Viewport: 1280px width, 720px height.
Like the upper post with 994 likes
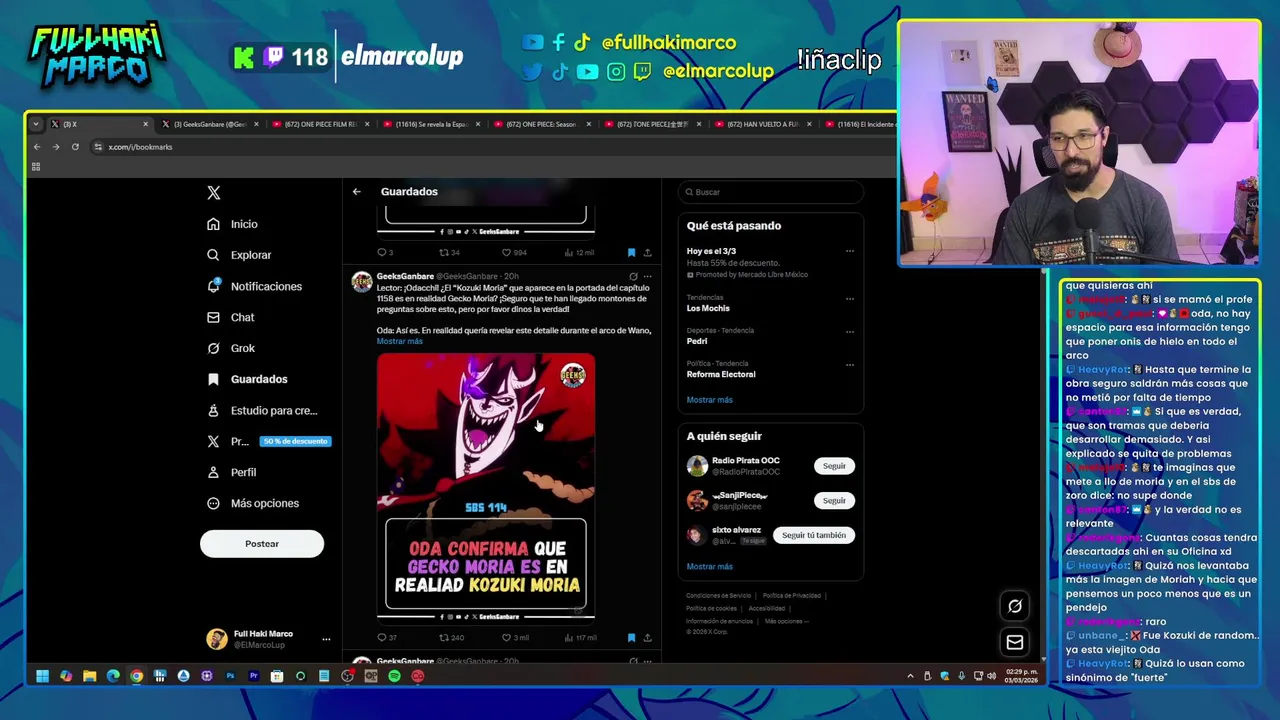click(514, 253)
